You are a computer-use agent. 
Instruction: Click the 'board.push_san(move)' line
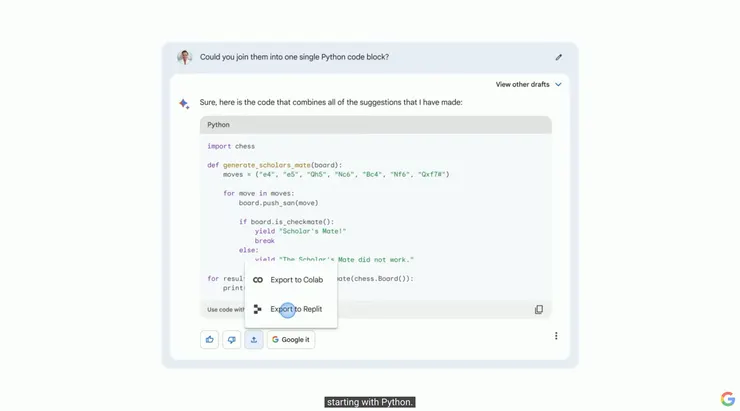(278, 203)
